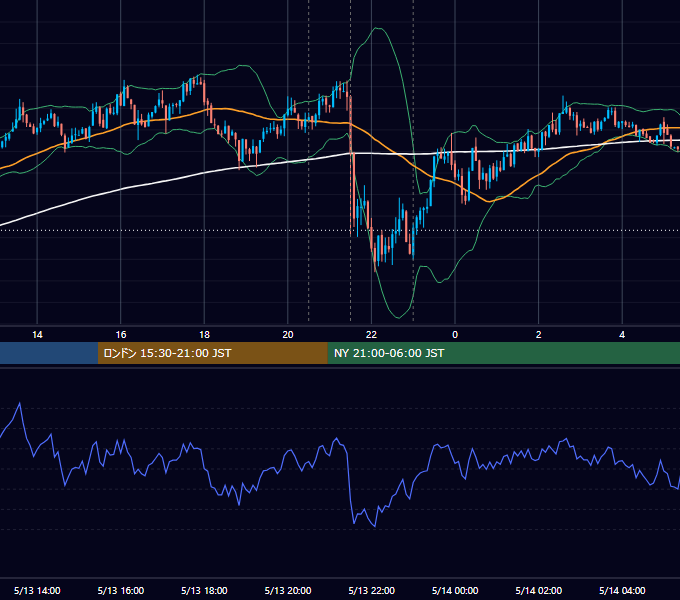Click the NY 21:00-06:00 JST session bar
Image resolution: width=680 pixels, height=600 pixels.
[503, 353]
